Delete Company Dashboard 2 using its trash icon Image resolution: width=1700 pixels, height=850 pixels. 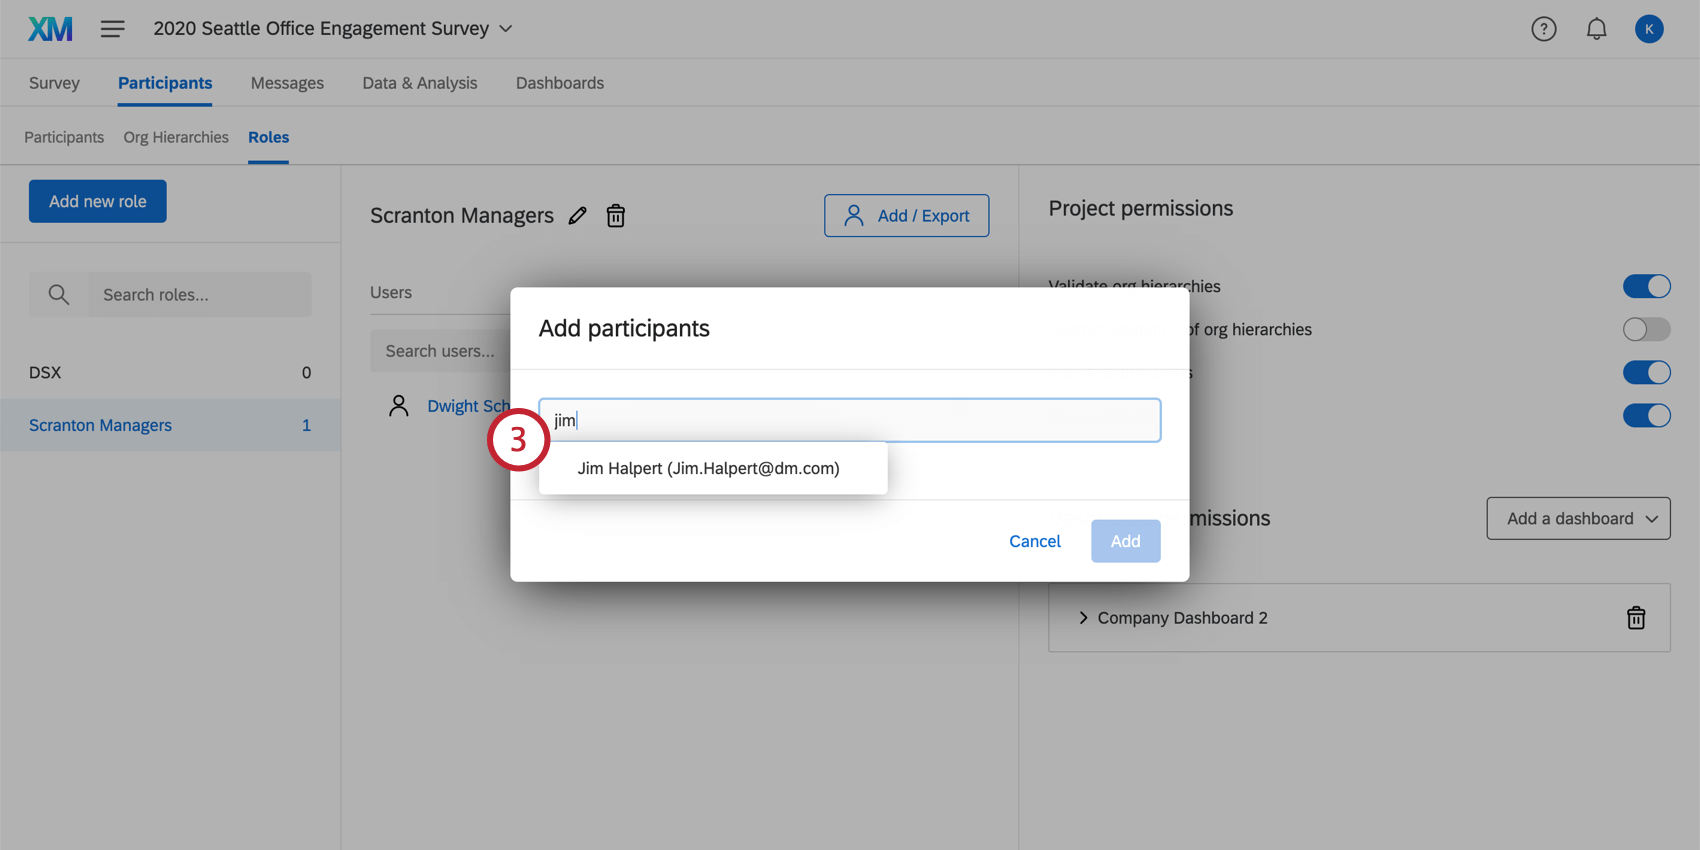click(x=1636, y=617)
